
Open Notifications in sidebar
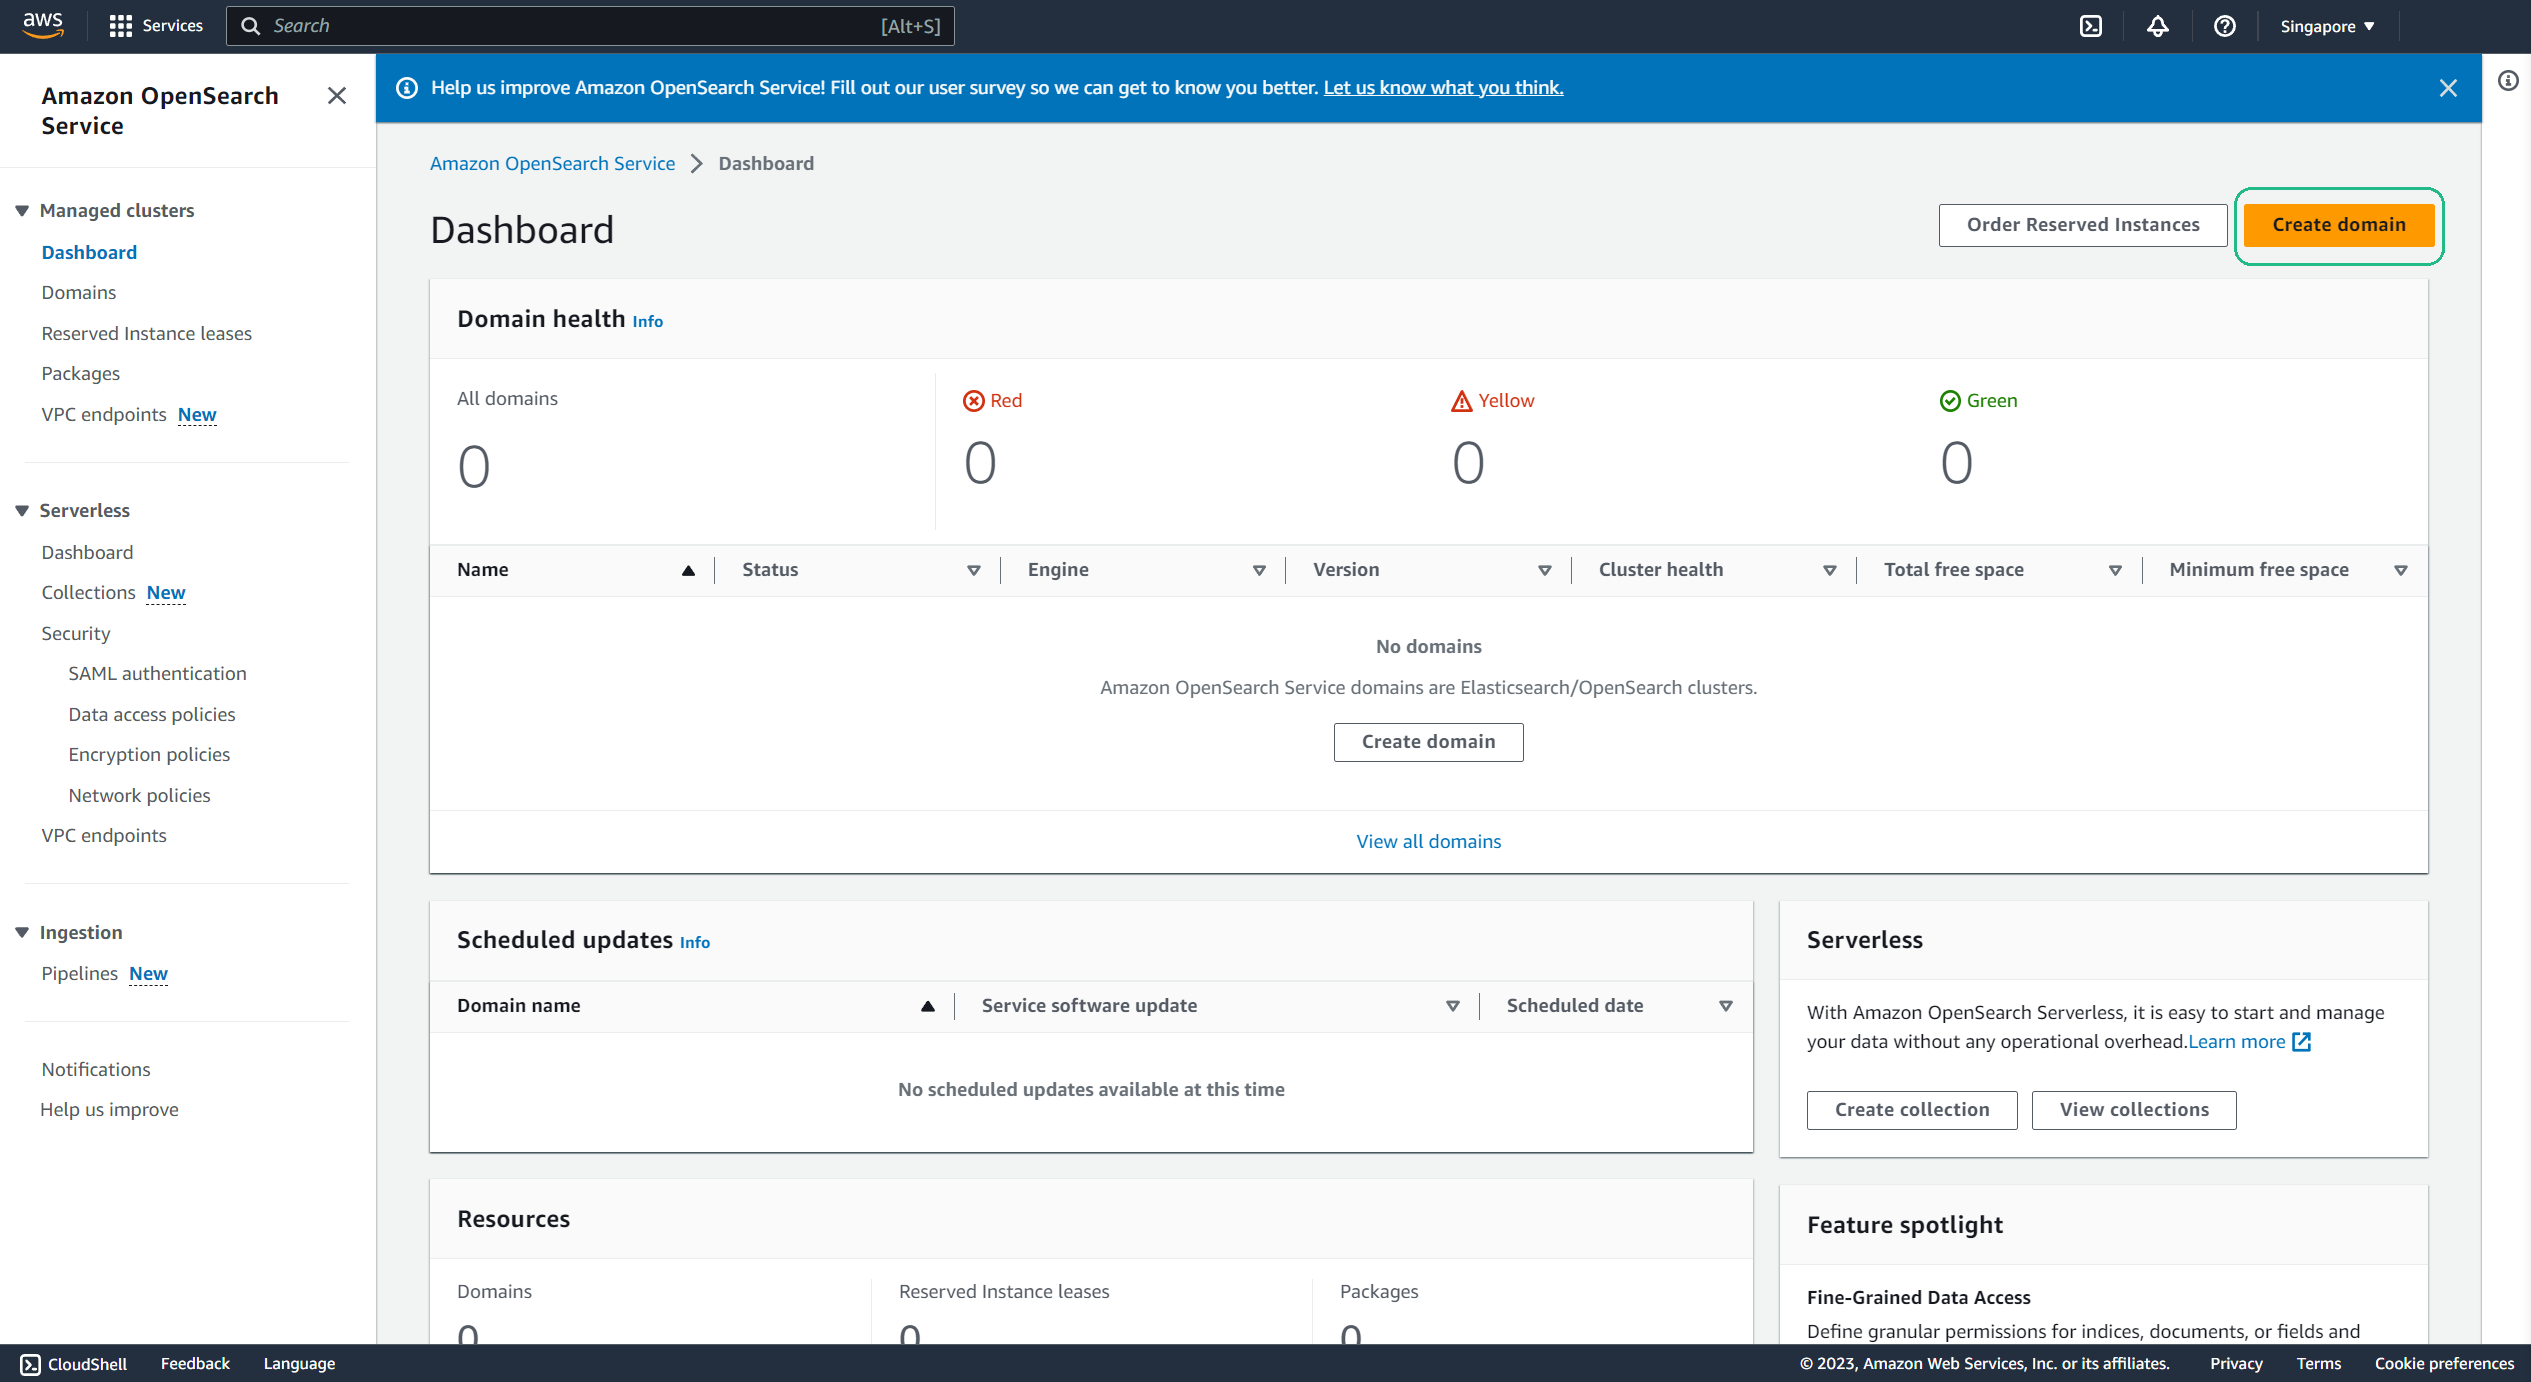click(x=96, y=1070)
